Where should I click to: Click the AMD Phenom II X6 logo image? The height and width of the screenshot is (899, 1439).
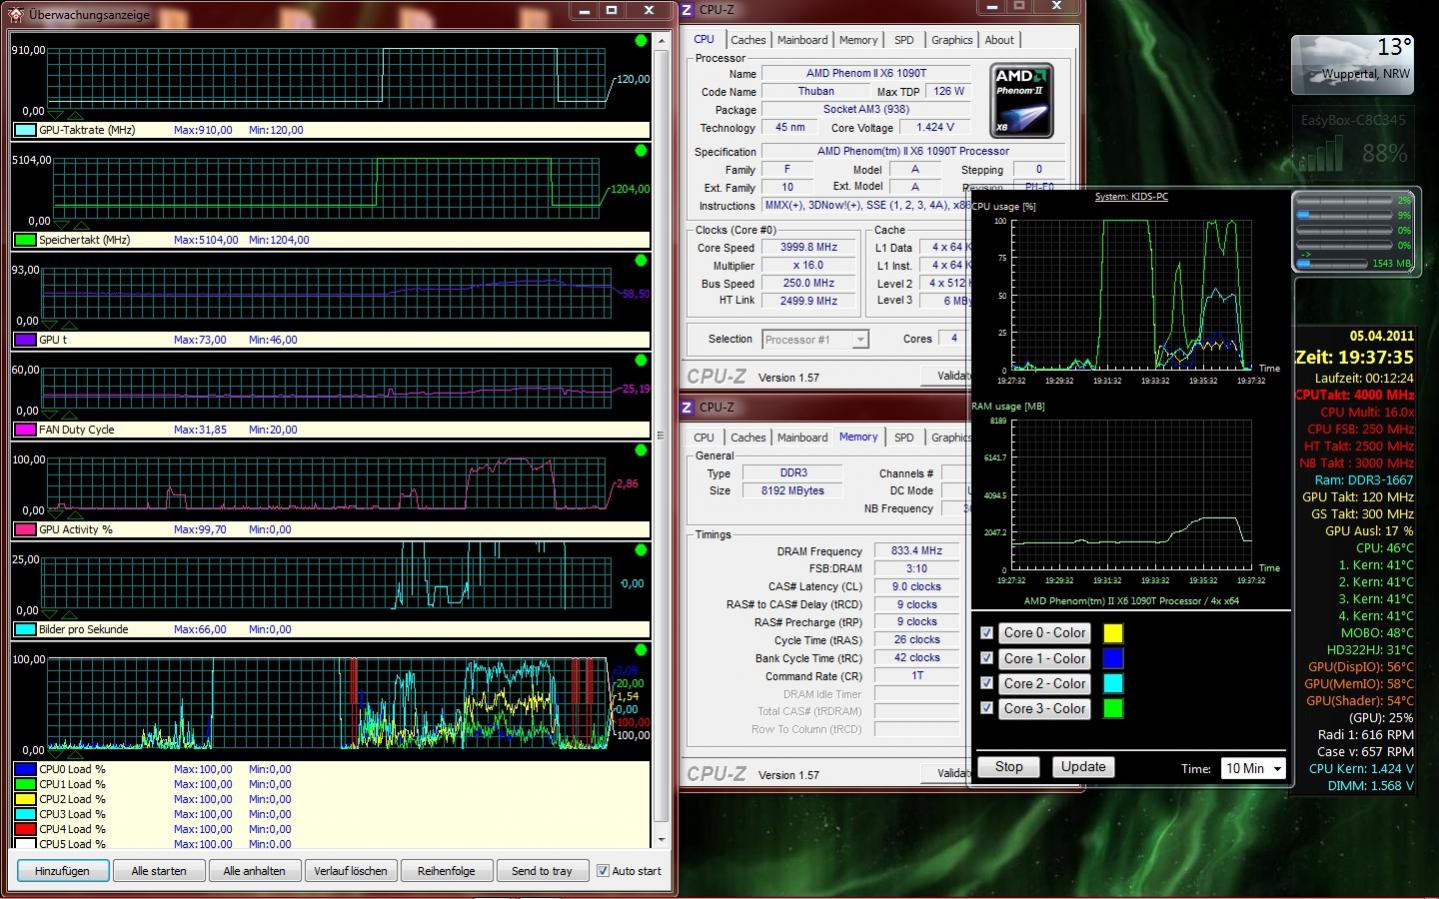[1020, 100]
